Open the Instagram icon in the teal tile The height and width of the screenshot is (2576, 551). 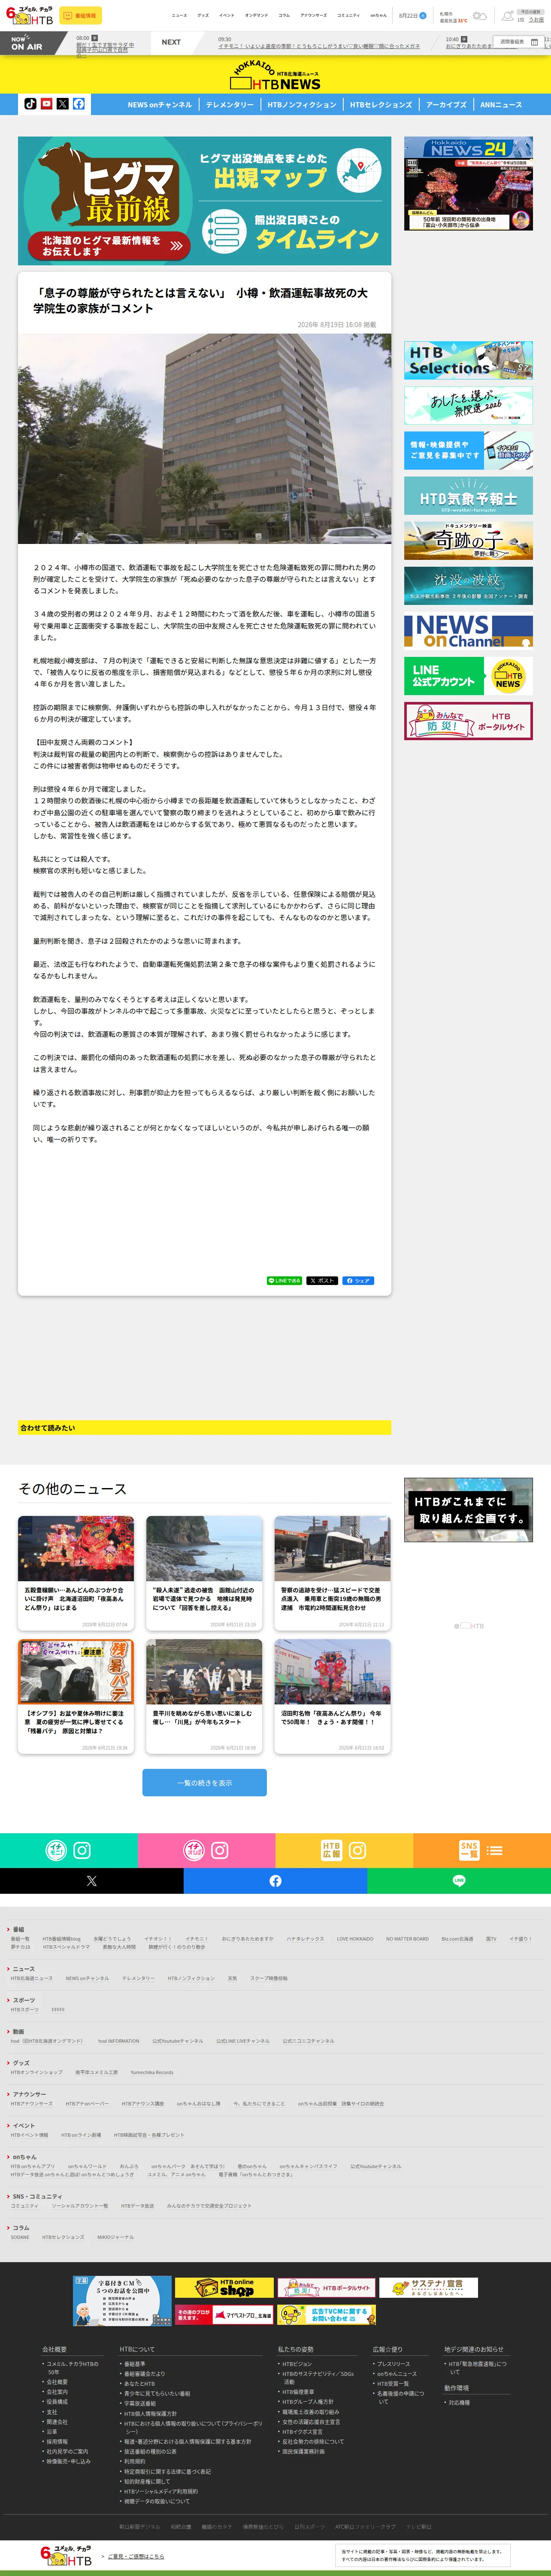tap(82, 1851)
